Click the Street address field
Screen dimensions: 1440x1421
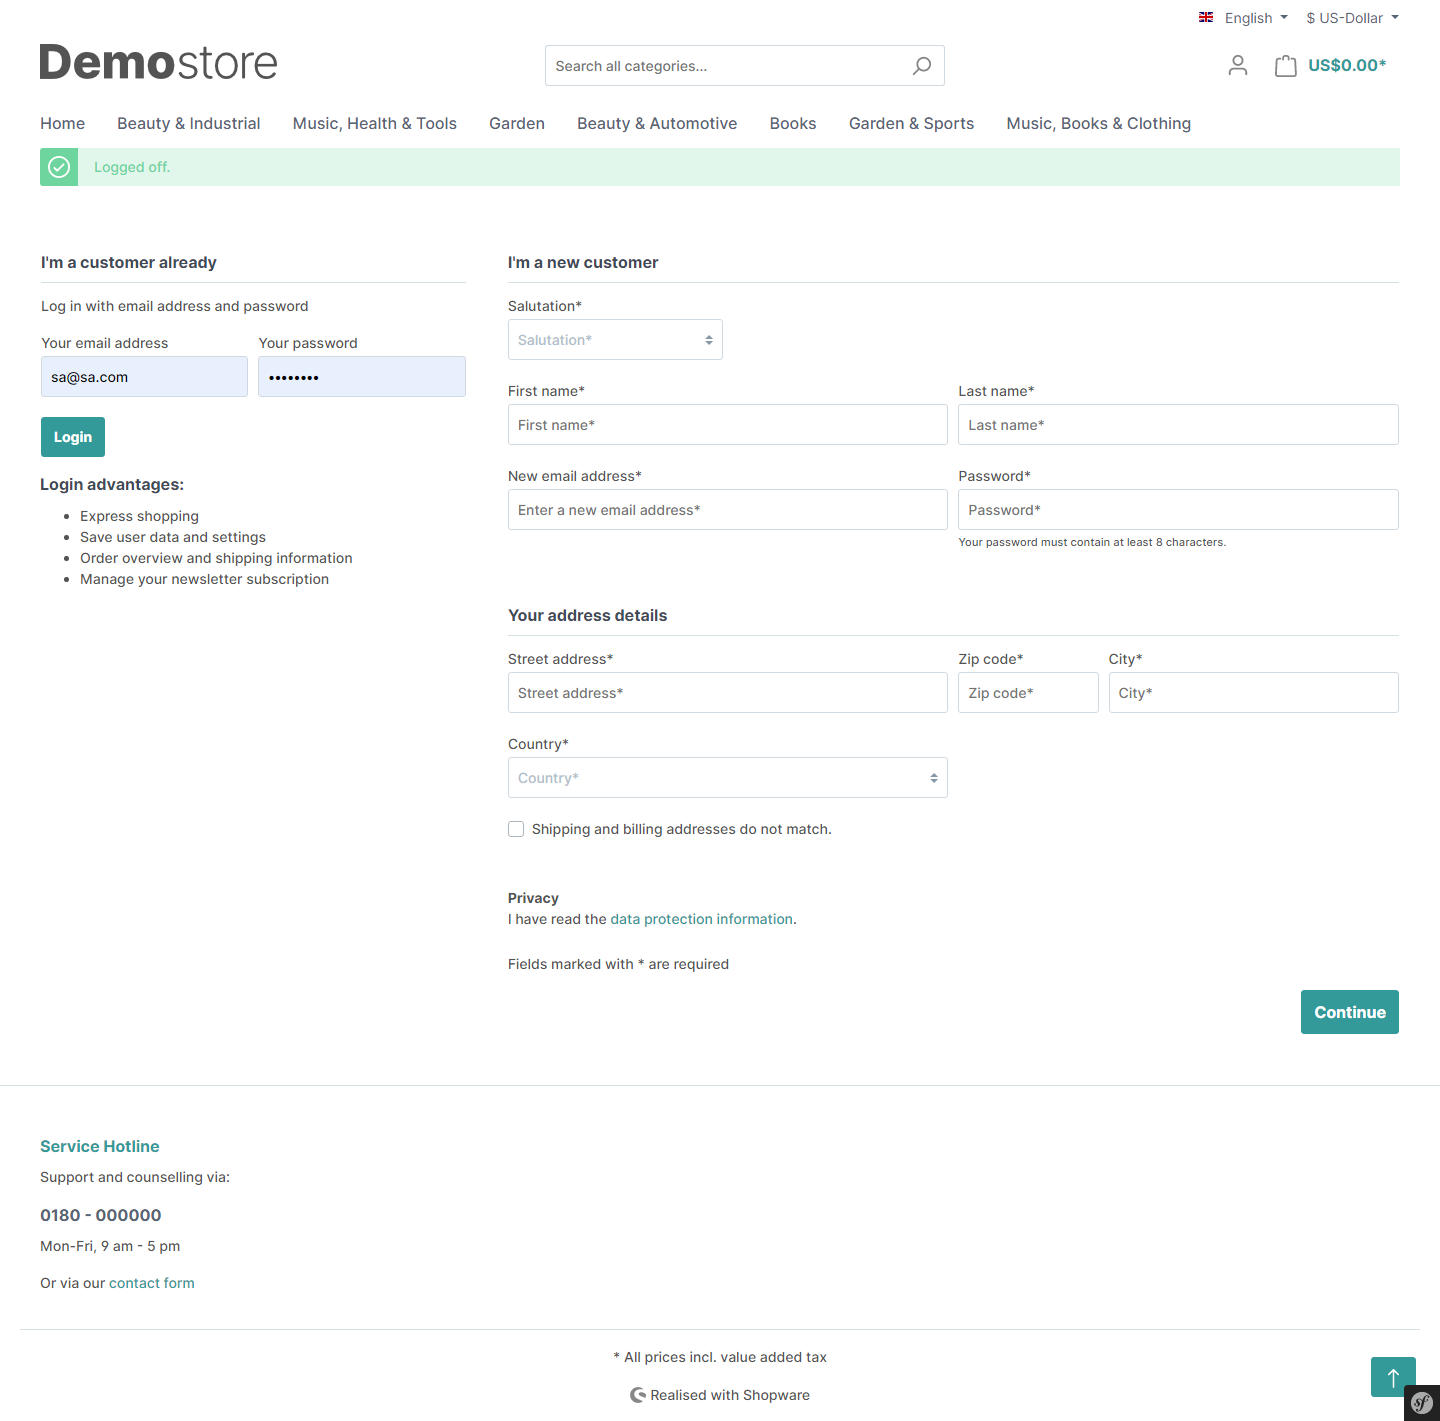(728, 693)
